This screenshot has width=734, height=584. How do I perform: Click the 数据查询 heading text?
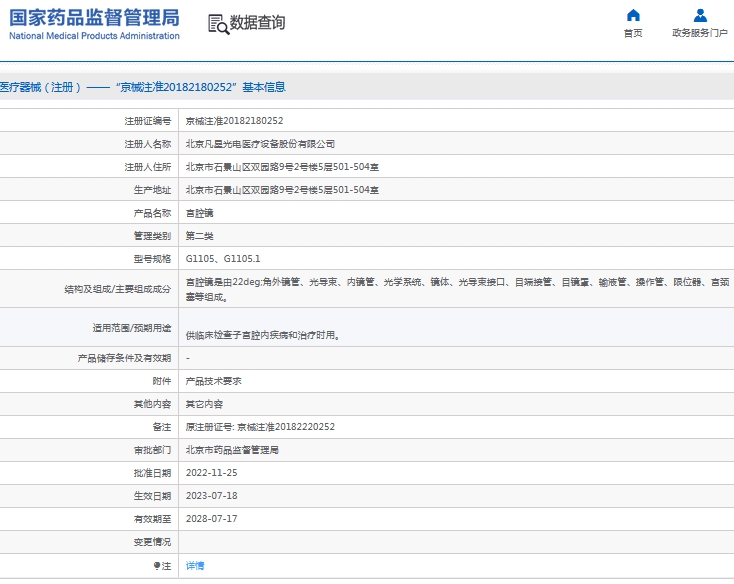click(257, 22)
